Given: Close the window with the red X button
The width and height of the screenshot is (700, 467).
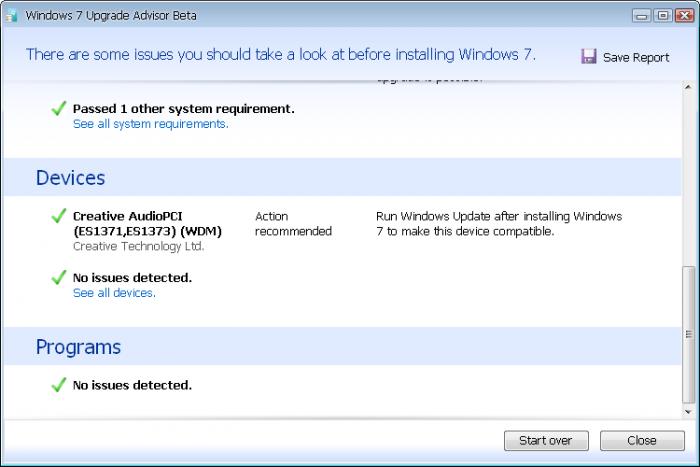Looking at the screenshot, I should click(x=684, y=16).
